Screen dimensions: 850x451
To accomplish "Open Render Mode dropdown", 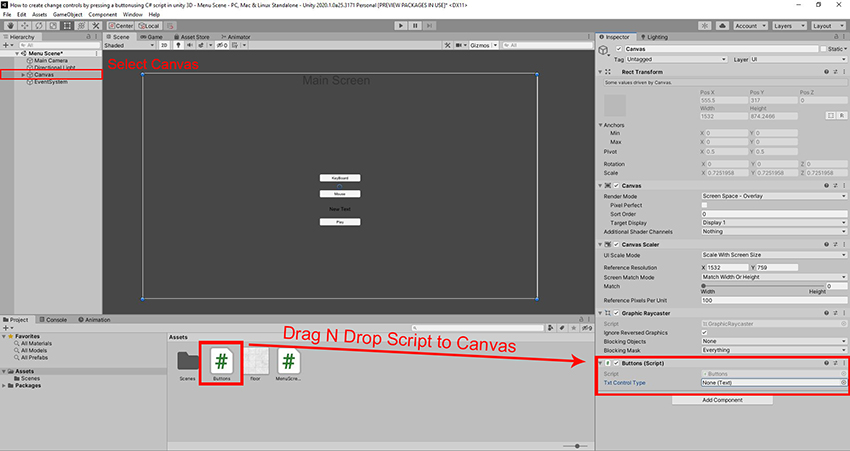I will pyautogui.click(x=774, y=196).
